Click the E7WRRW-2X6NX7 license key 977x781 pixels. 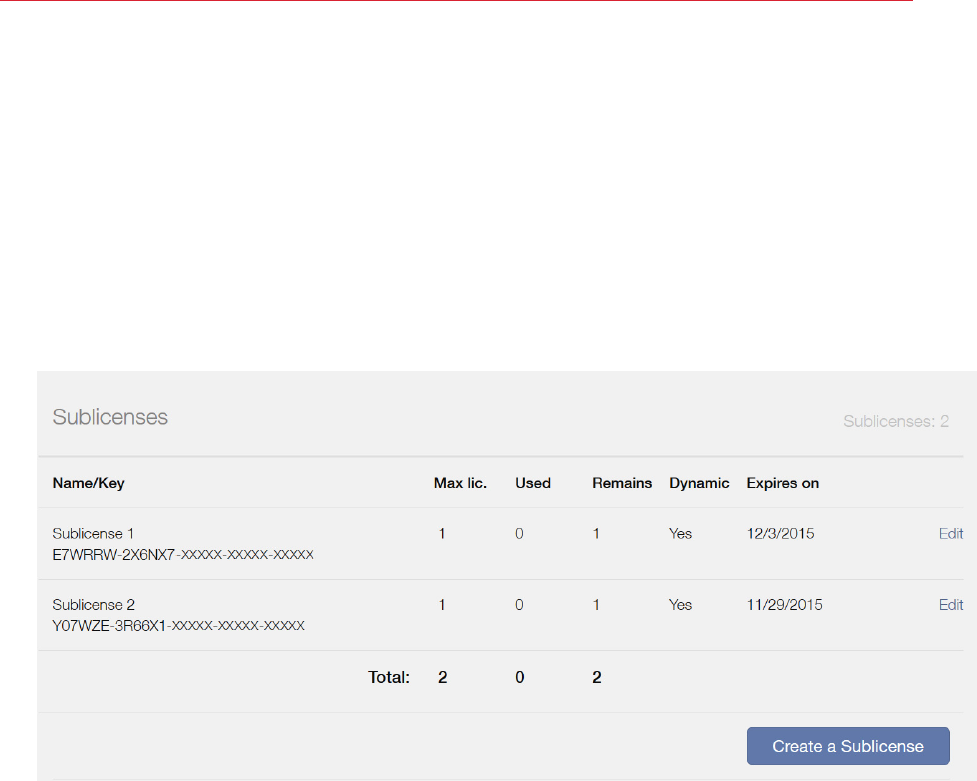pos(183,554)
